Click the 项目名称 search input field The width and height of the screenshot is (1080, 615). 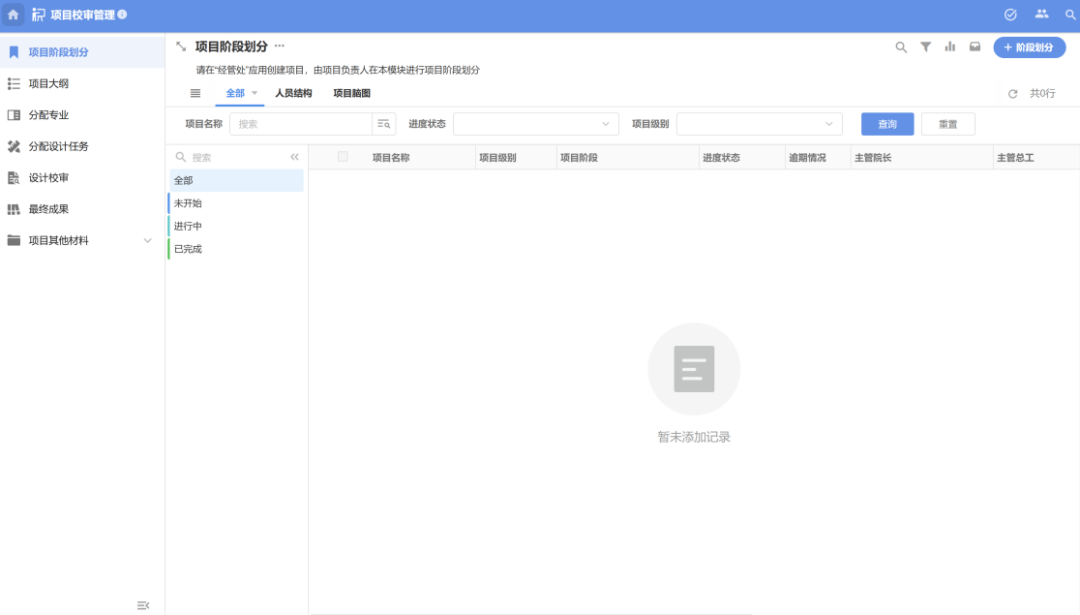tap(301, 124)
